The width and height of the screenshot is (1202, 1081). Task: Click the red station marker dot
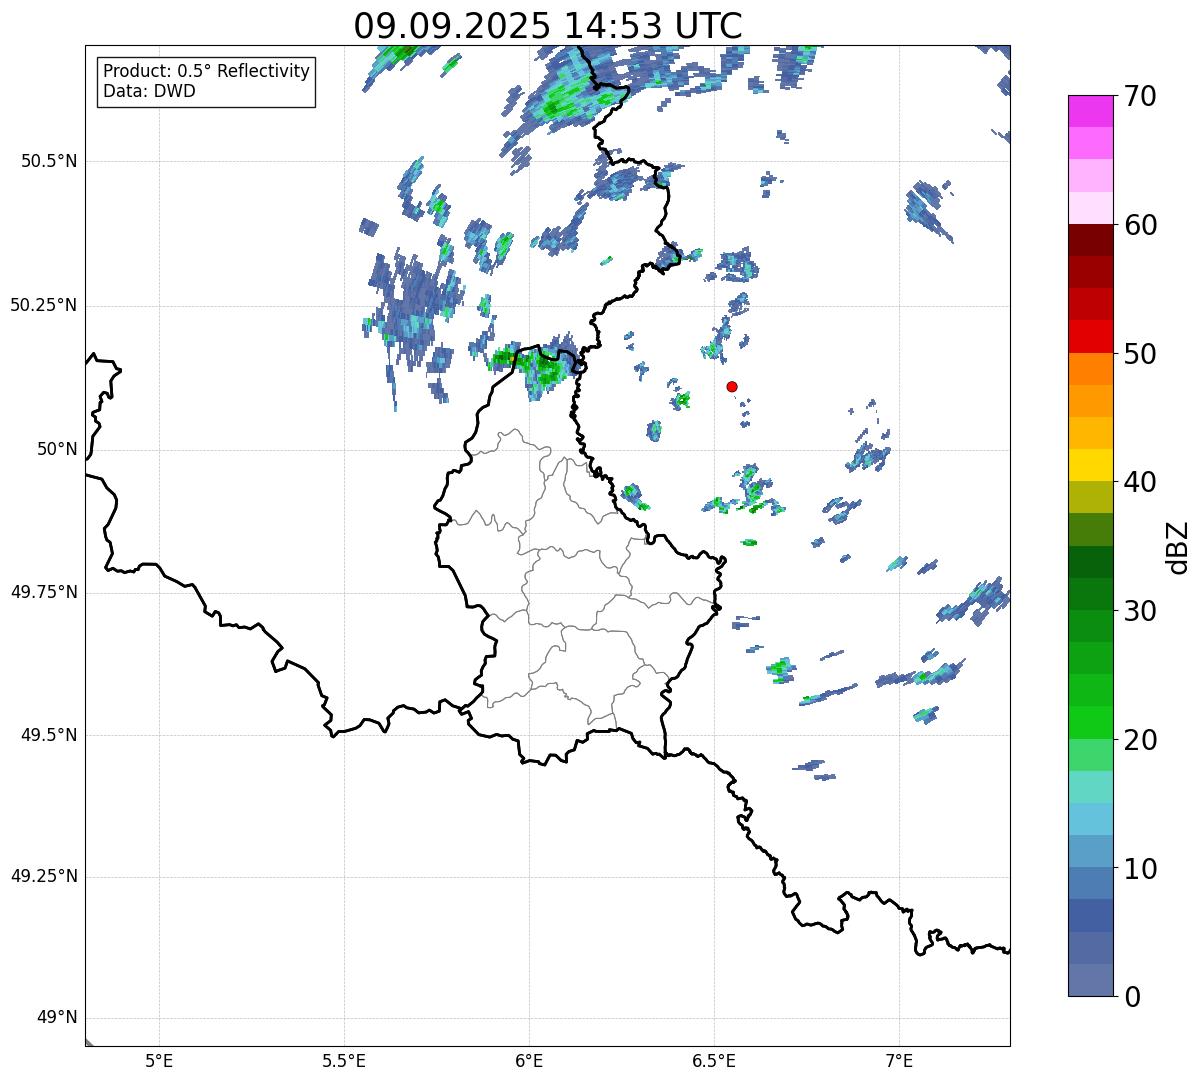point(732,386)
